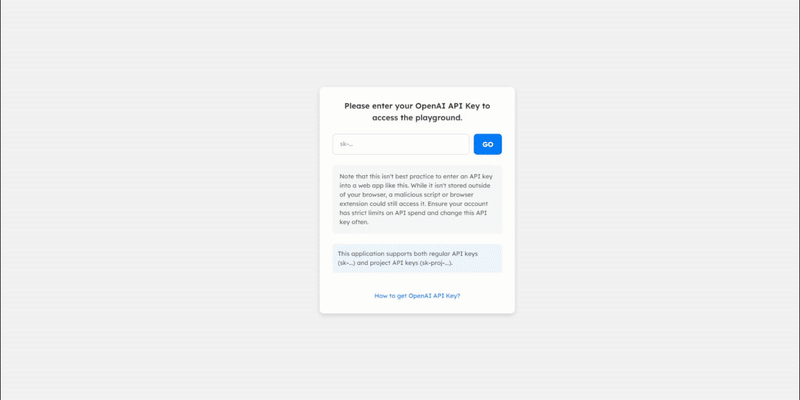
Task: Click the heading line 'access the playground.'
Action: (417, 117)
